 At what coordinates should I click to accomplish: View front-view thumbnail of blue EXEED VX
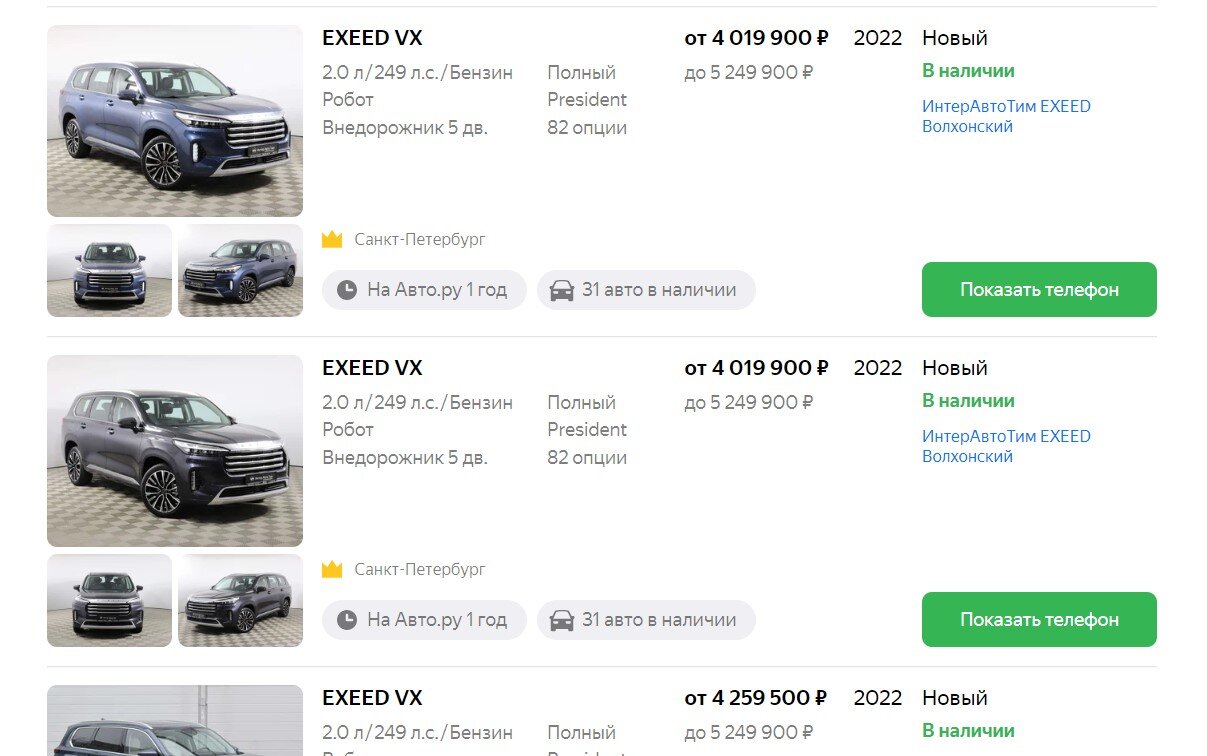click(109, 270)
